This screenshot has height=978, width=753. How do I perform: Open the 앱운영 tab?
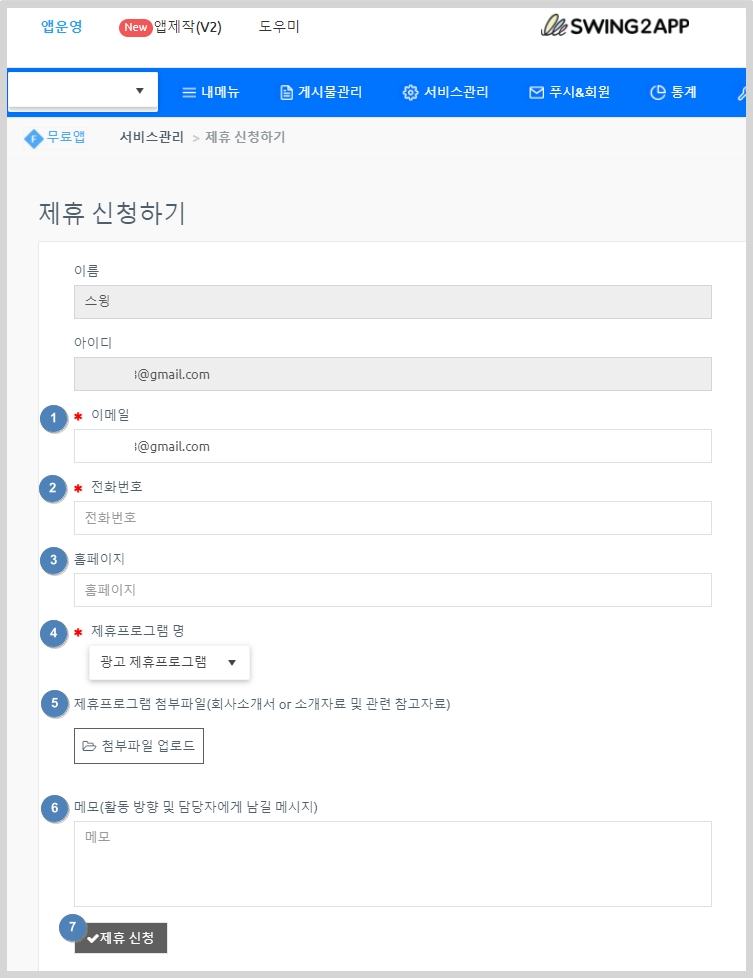[61, 27]
